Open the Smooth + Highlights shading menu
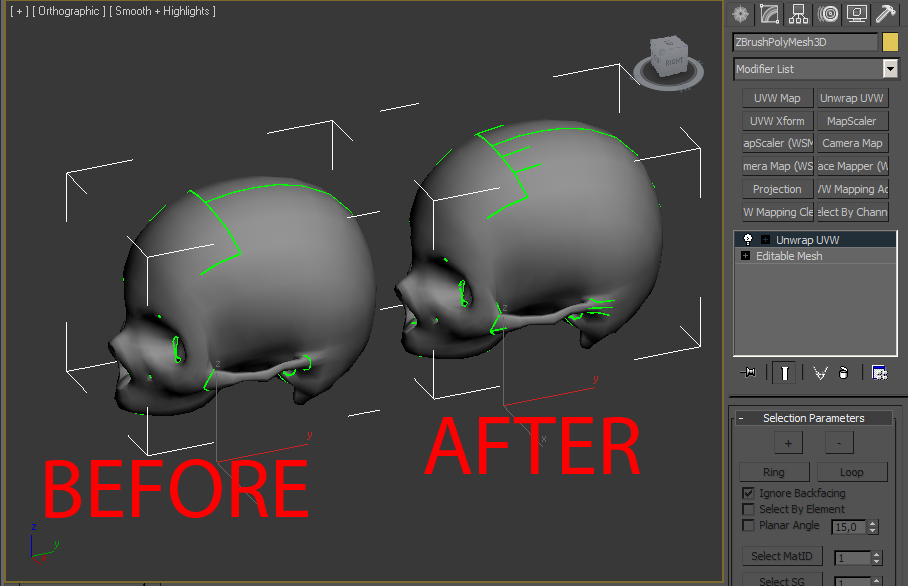 (160, 11)
